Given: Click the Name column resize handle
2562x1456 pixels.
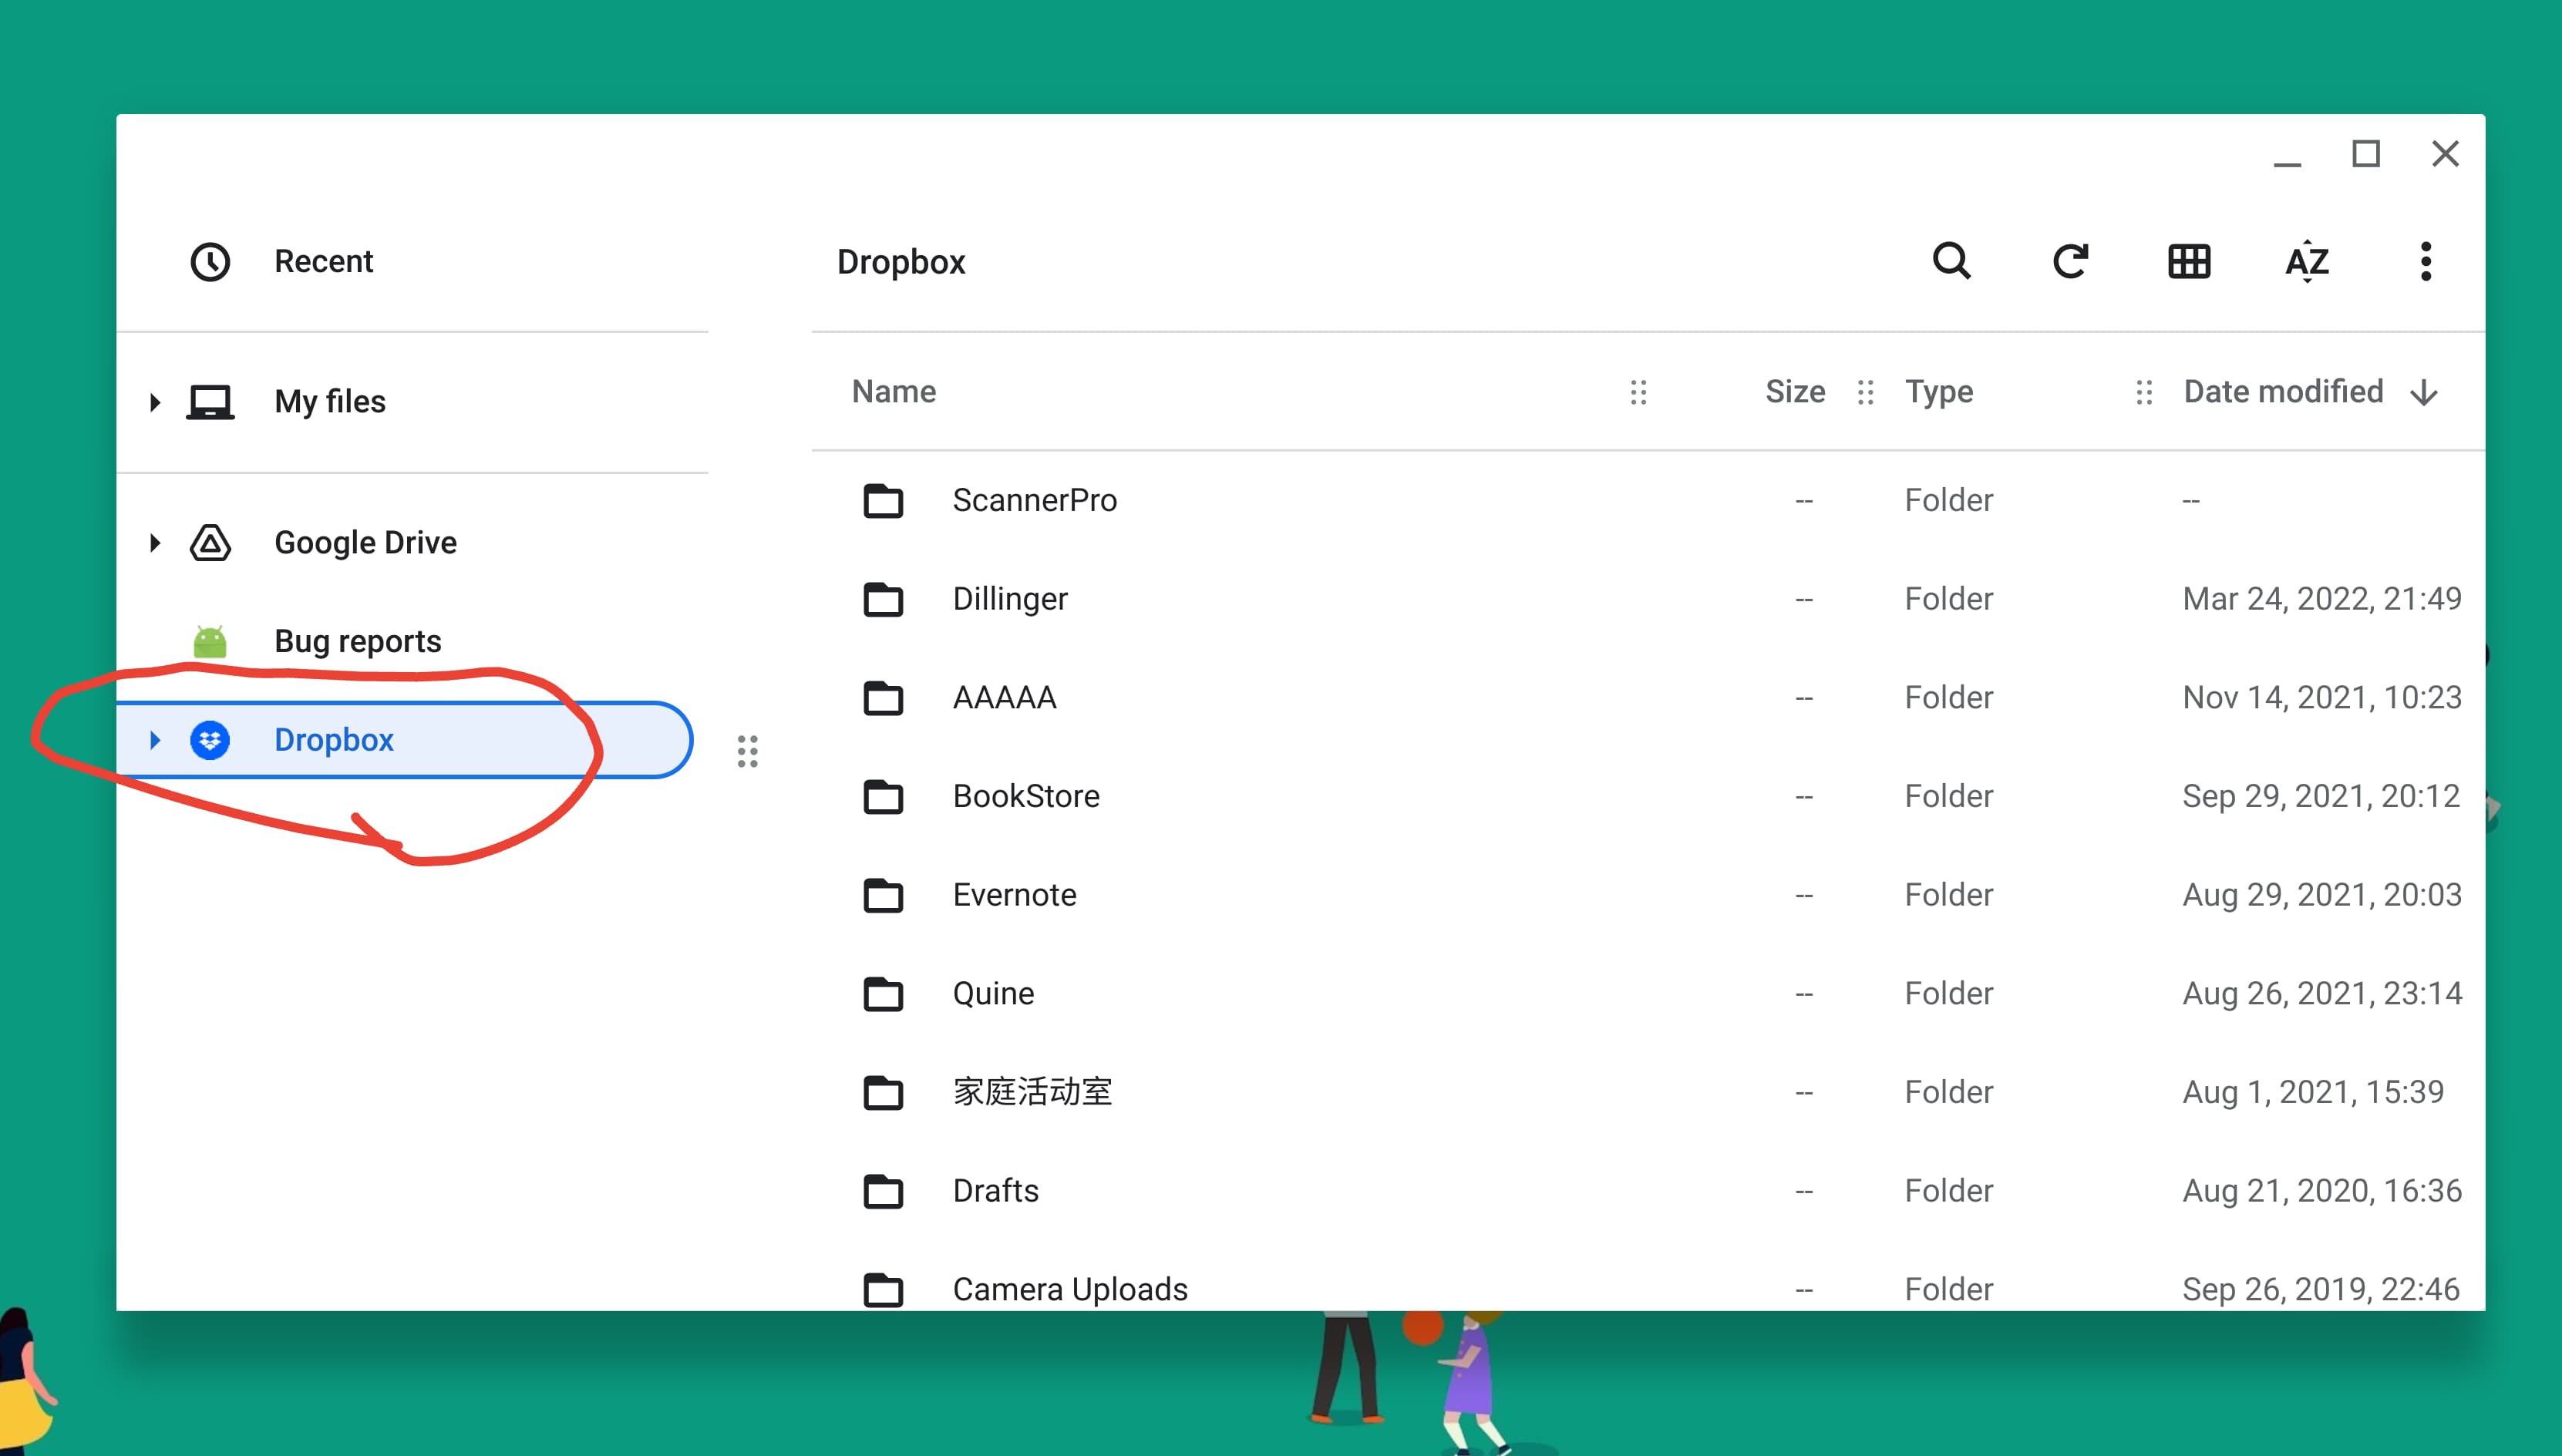Looking at the screenshot, I should tap(1638, 392).
